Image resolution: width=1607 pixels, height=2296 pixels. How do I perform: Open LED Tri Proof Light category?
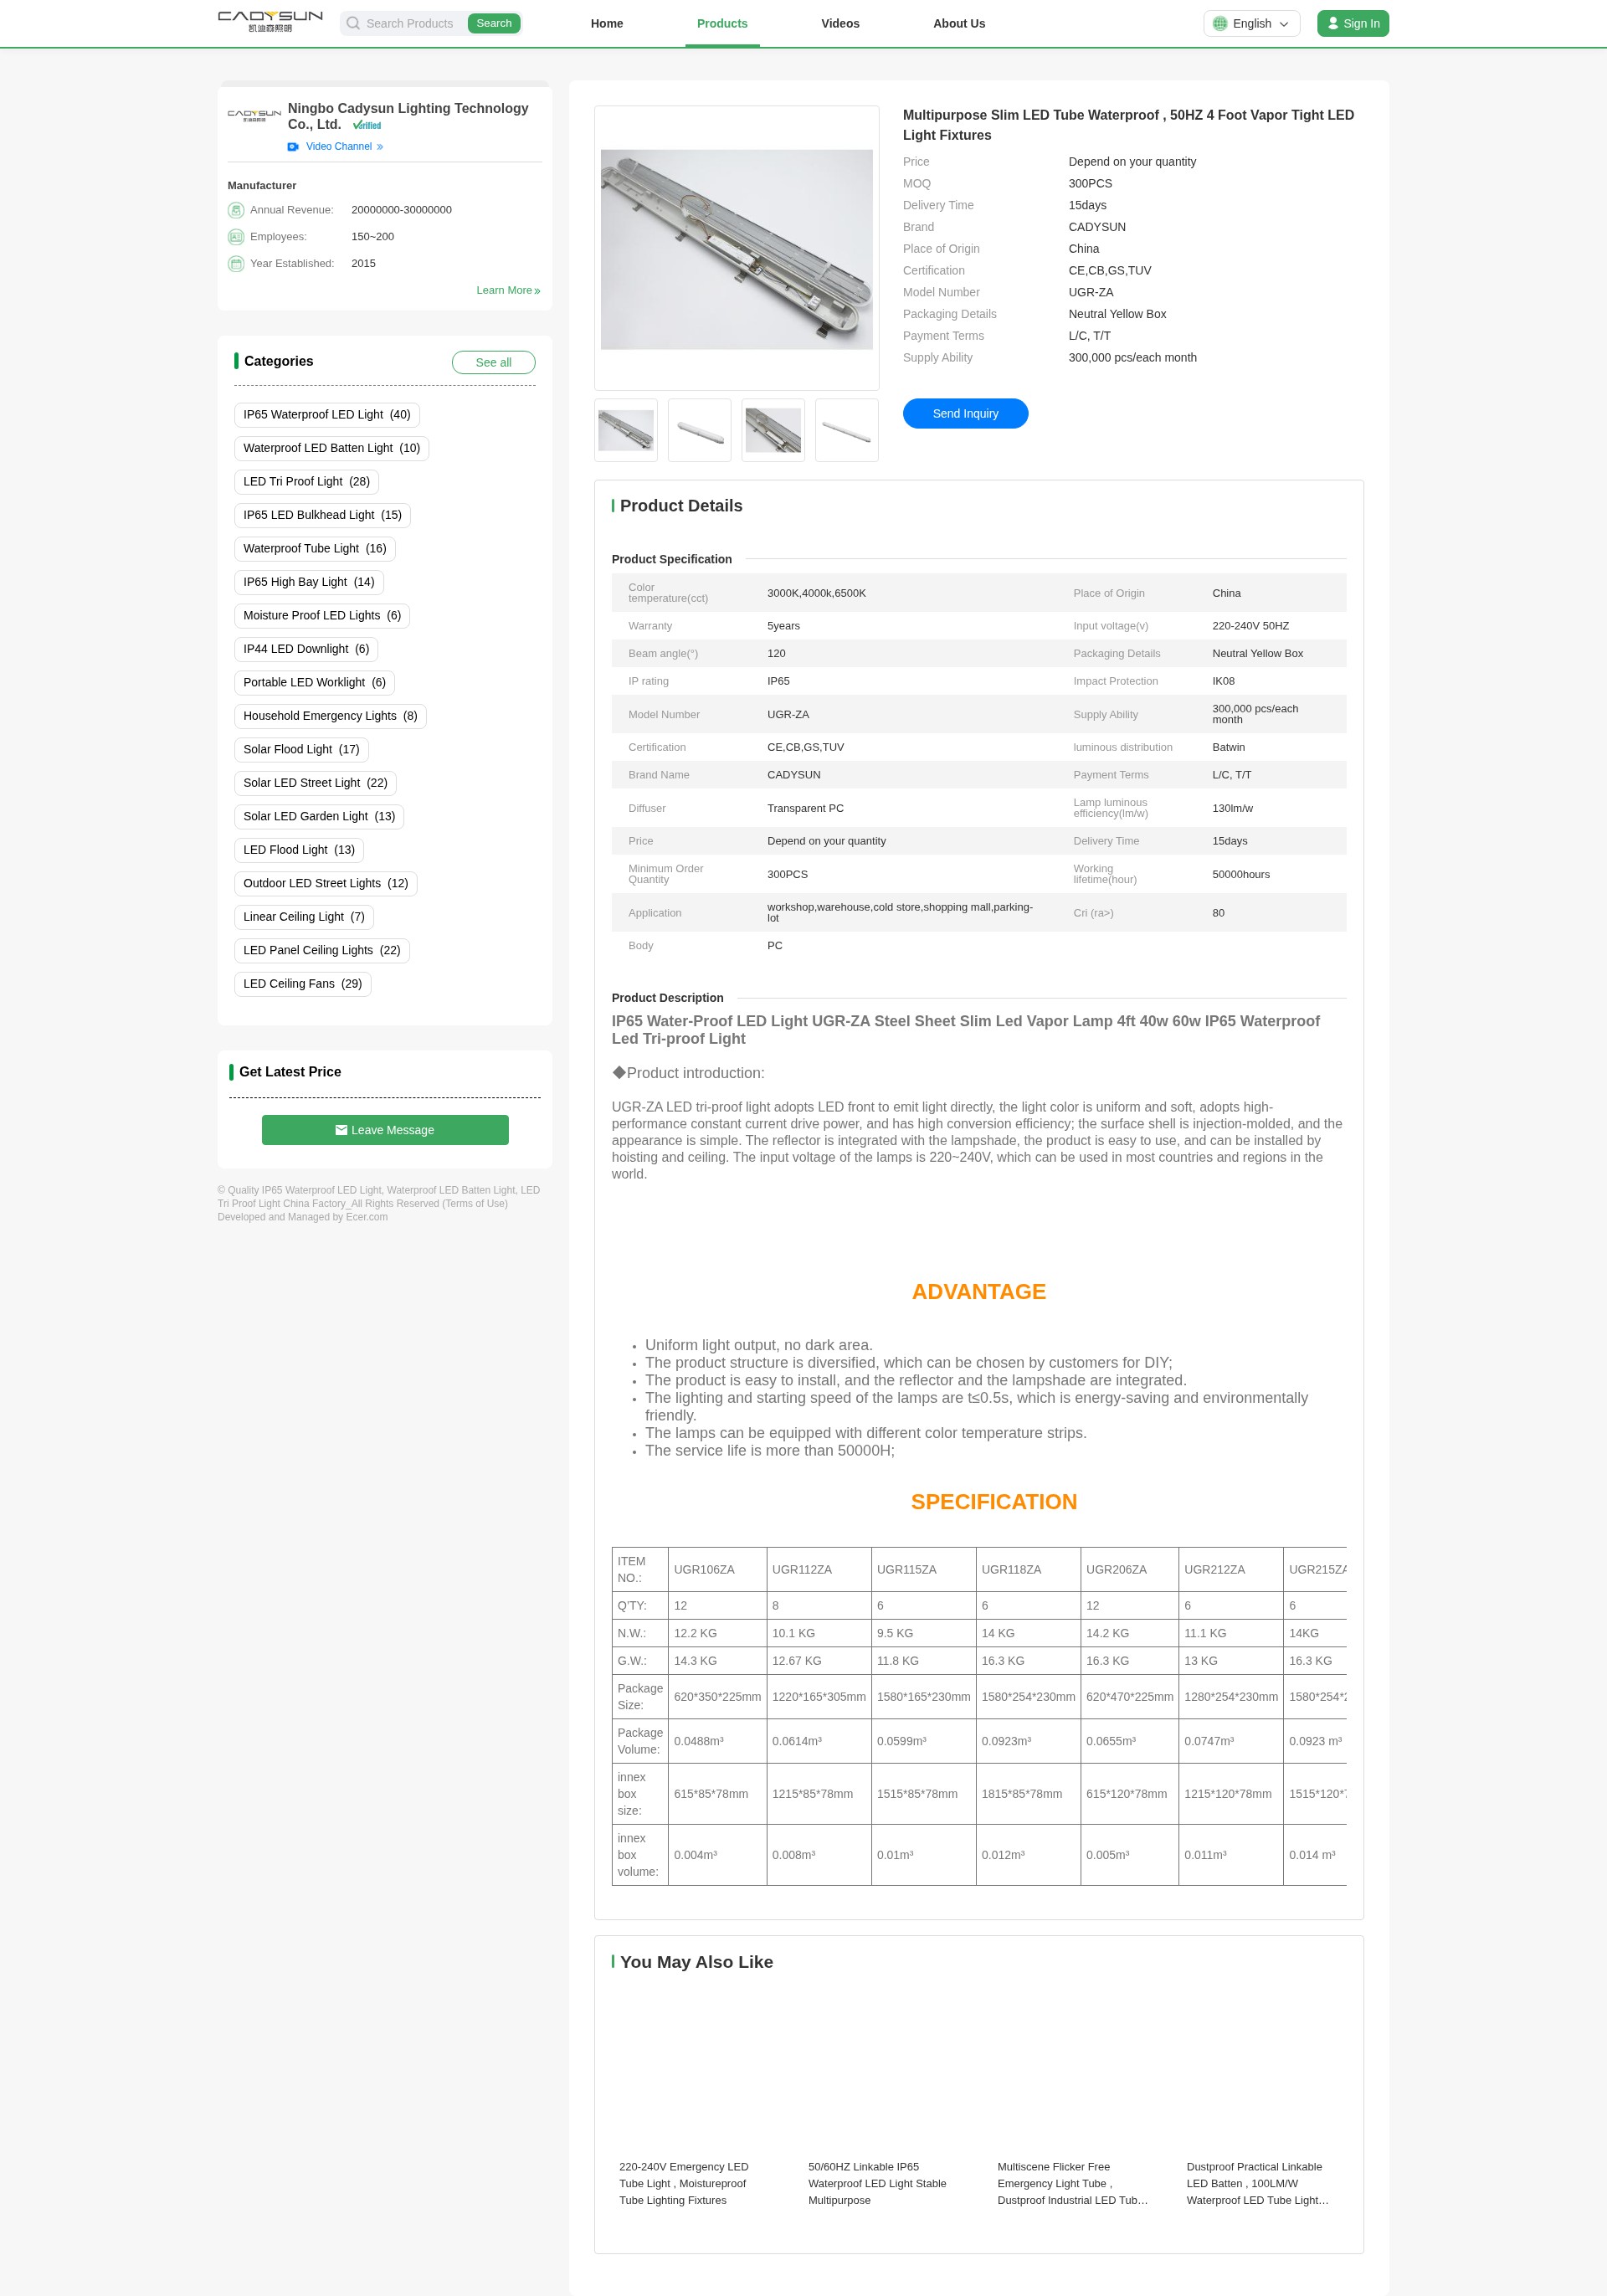(307, 482)
